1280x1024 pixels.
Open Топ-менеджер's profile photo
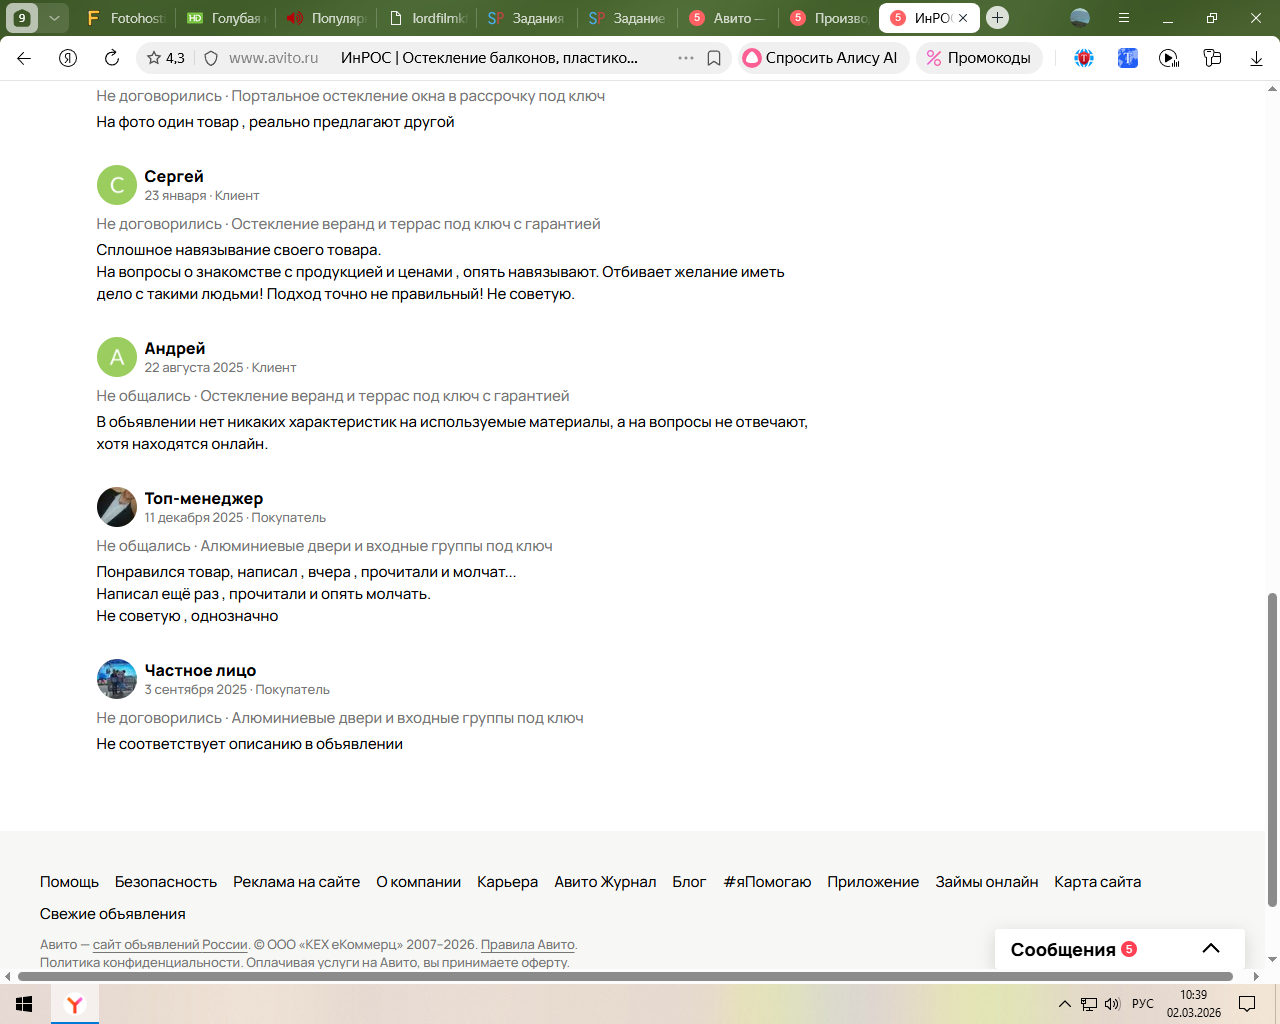point(117,507)
